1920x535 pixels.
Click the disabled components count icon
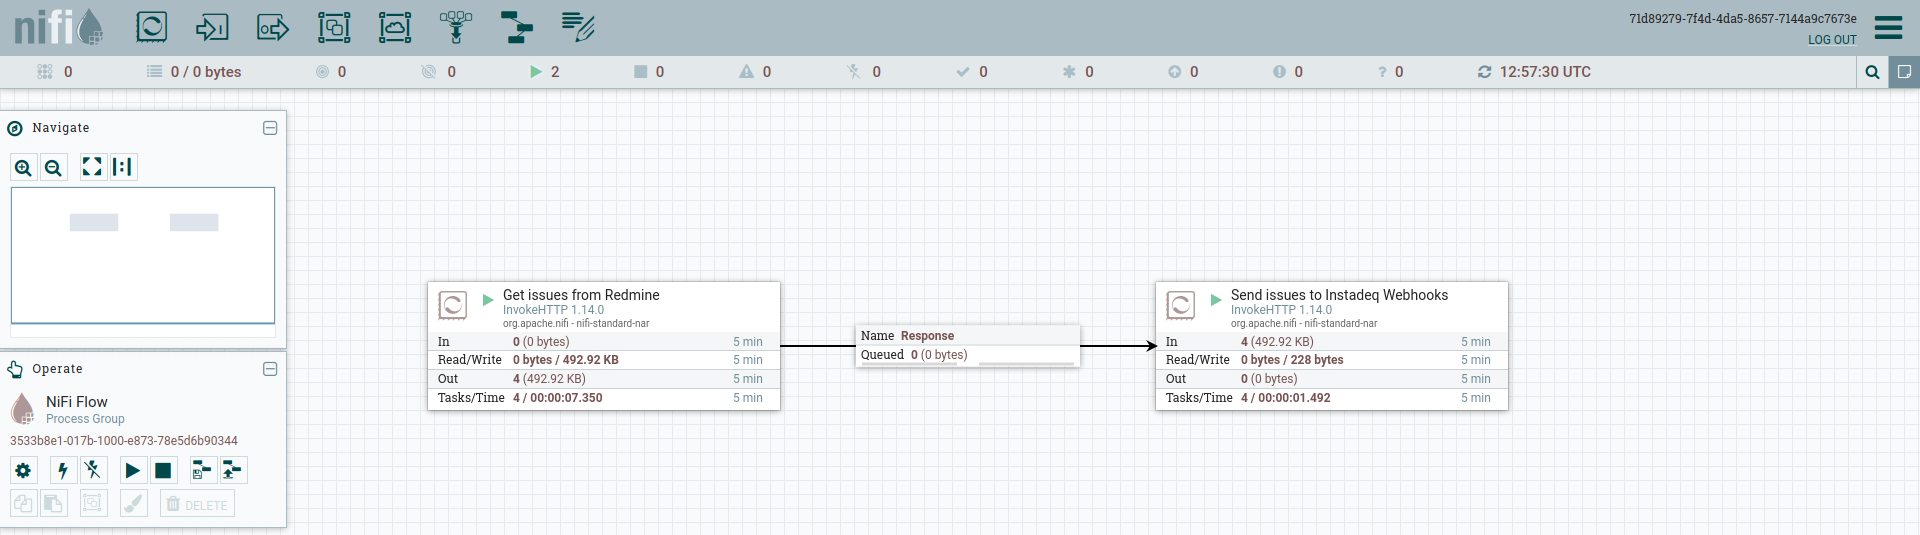(854, 72)
